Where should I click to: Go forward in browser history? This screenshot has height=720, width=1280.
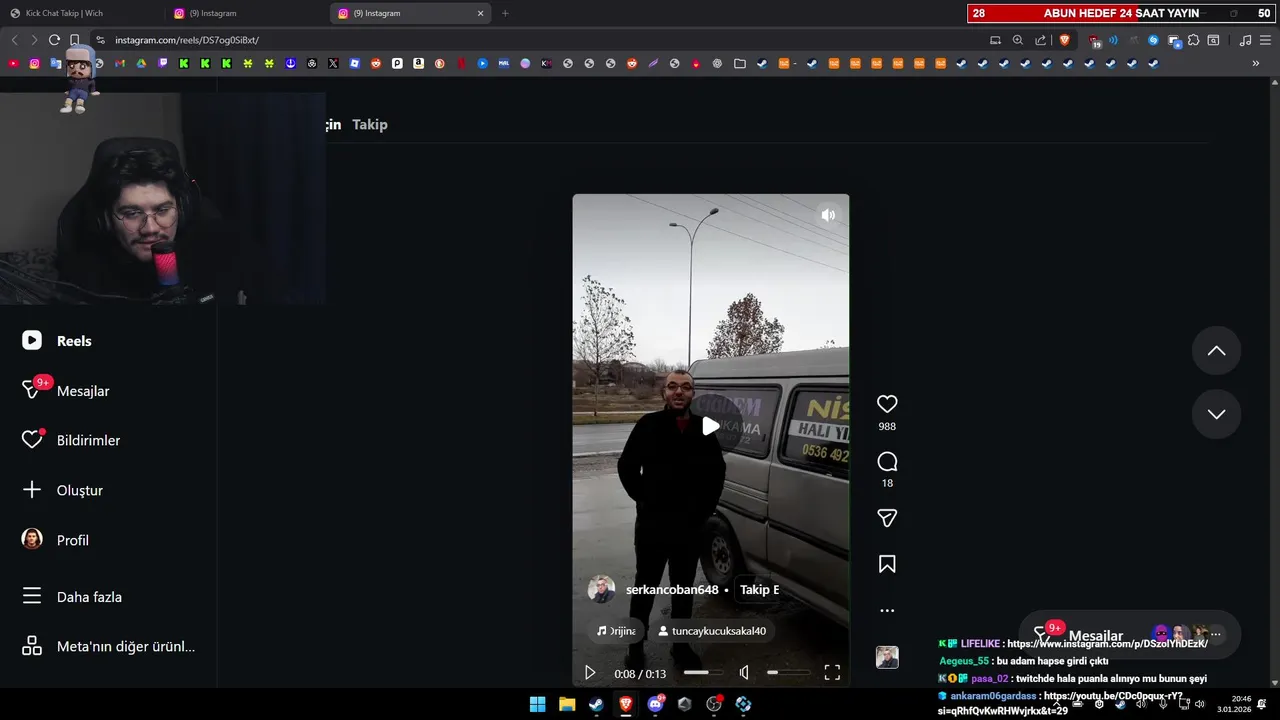(34, 40)
